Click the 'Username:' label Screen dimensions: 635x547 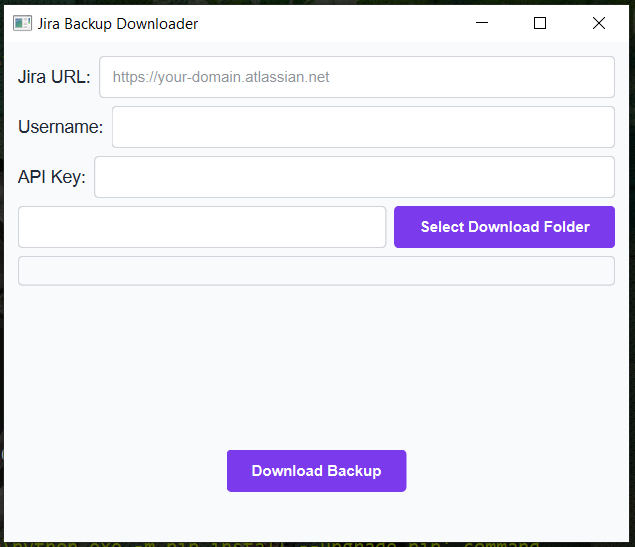61,127
